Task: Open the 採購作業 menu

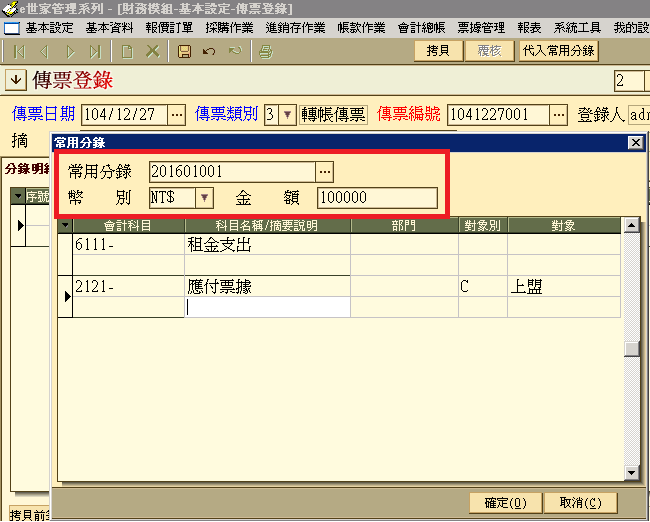Action: pyautogui.click(x=230, y=27)
